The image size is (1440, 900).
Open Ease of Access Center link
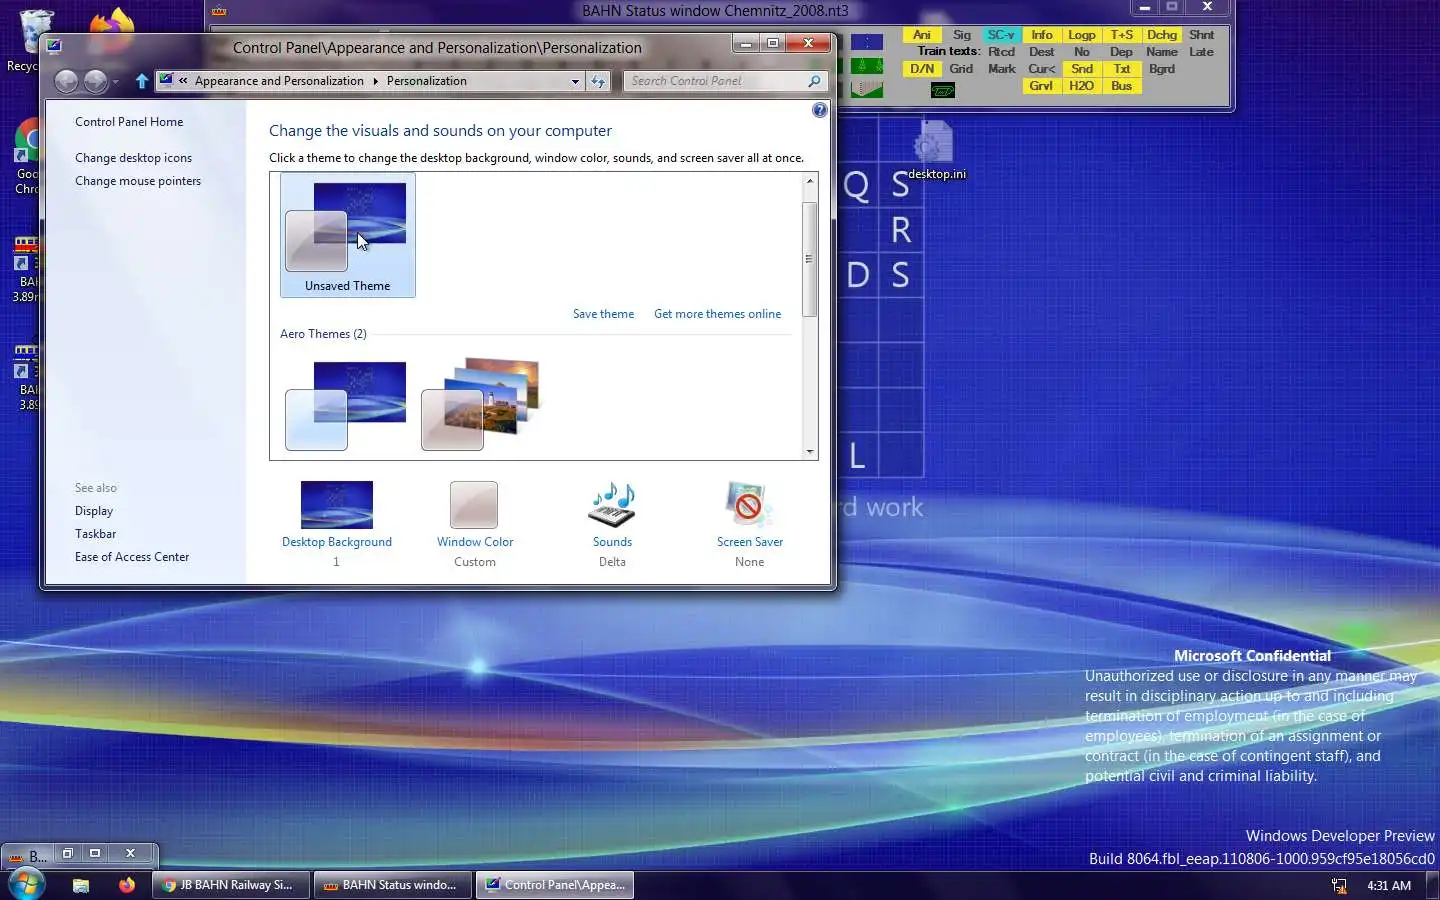(x=132, y=557)
